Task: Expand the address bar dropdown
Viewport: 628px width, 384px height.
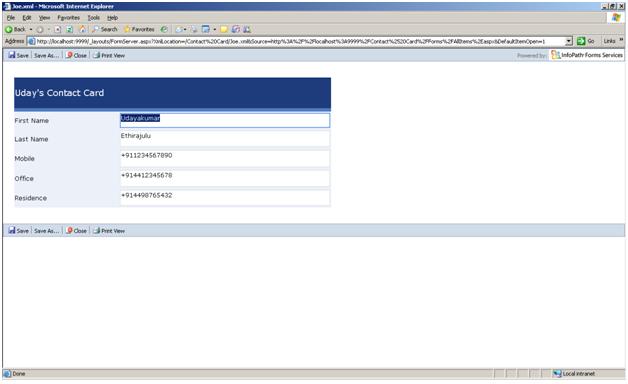Action: 569,41
